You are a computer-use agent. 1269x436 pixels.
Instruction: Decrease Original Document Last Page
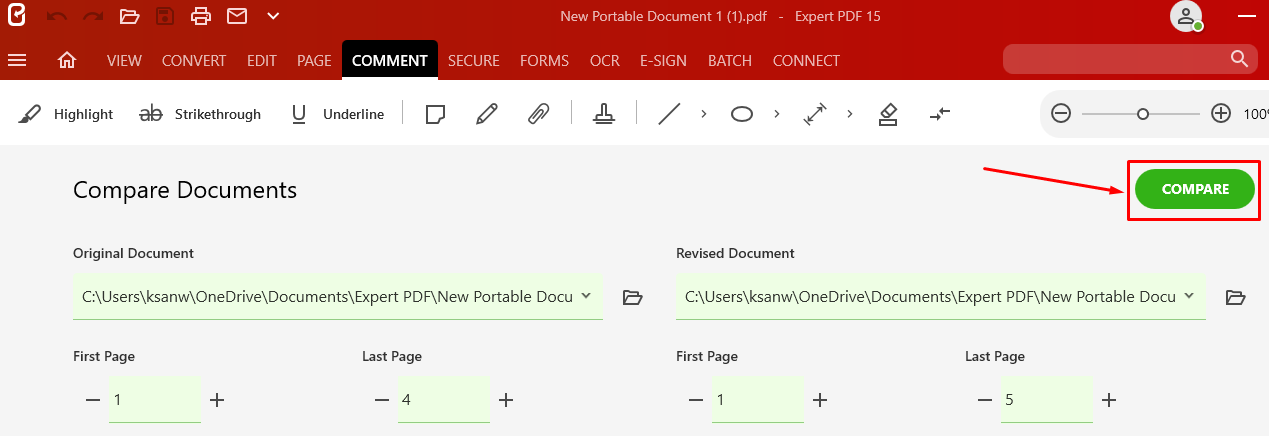(x=381, y=400)
